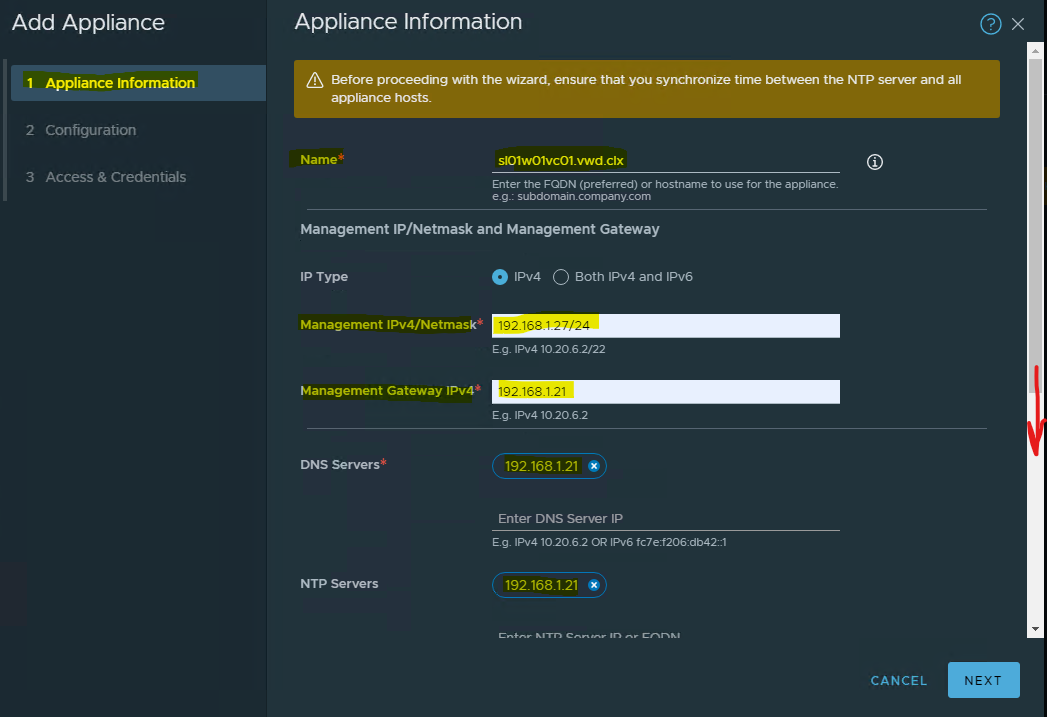1047x717 pixels.
Task: Click the CANCEL button
Action: pos(898,680)
